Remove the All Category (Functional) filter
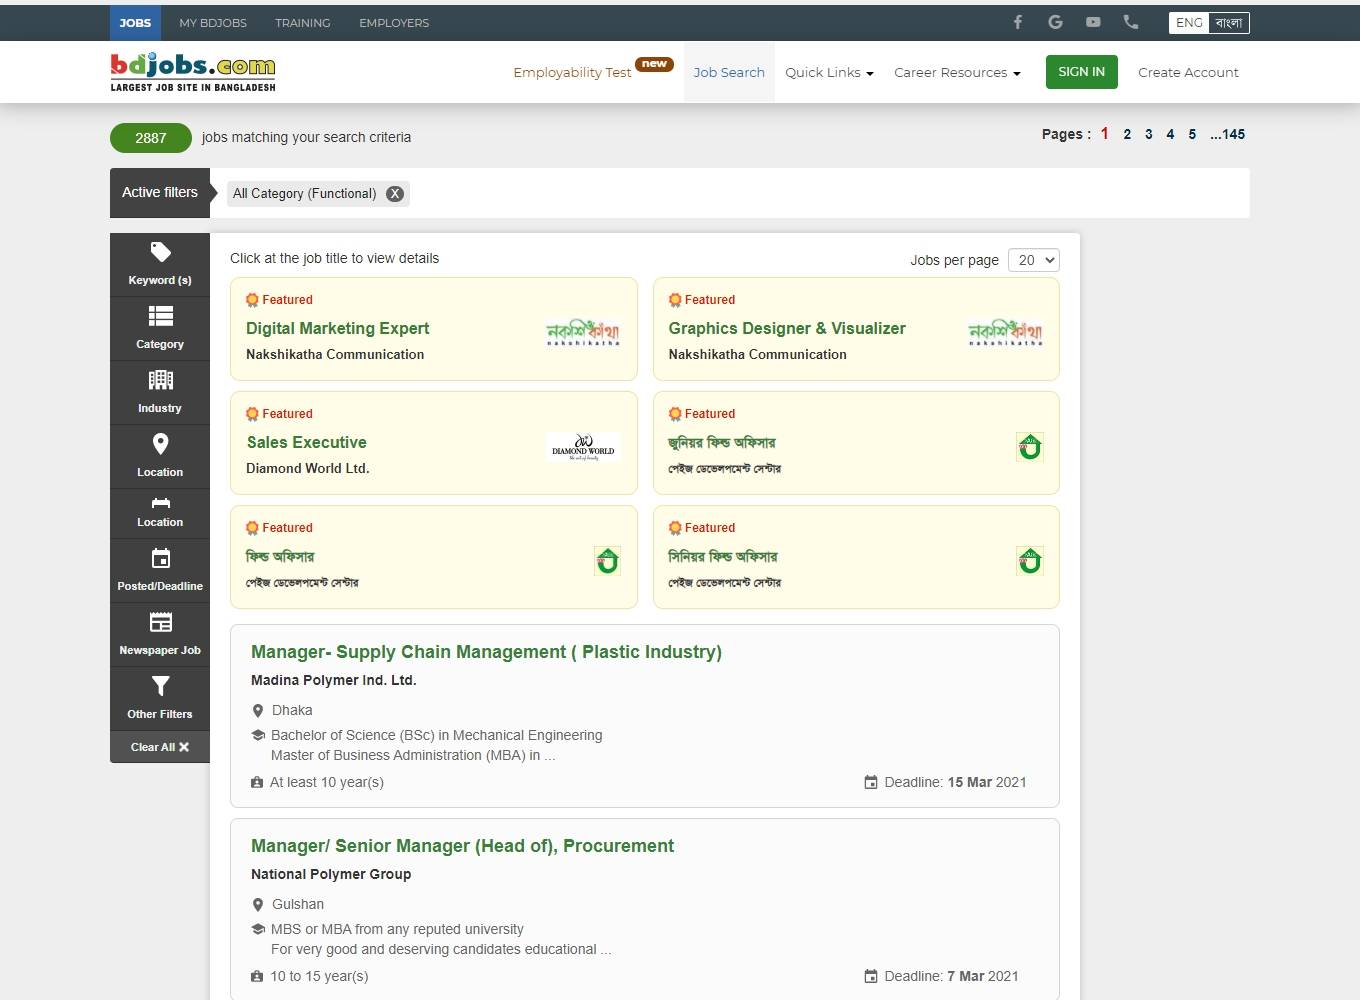1360x1000 pixels. 395,194
